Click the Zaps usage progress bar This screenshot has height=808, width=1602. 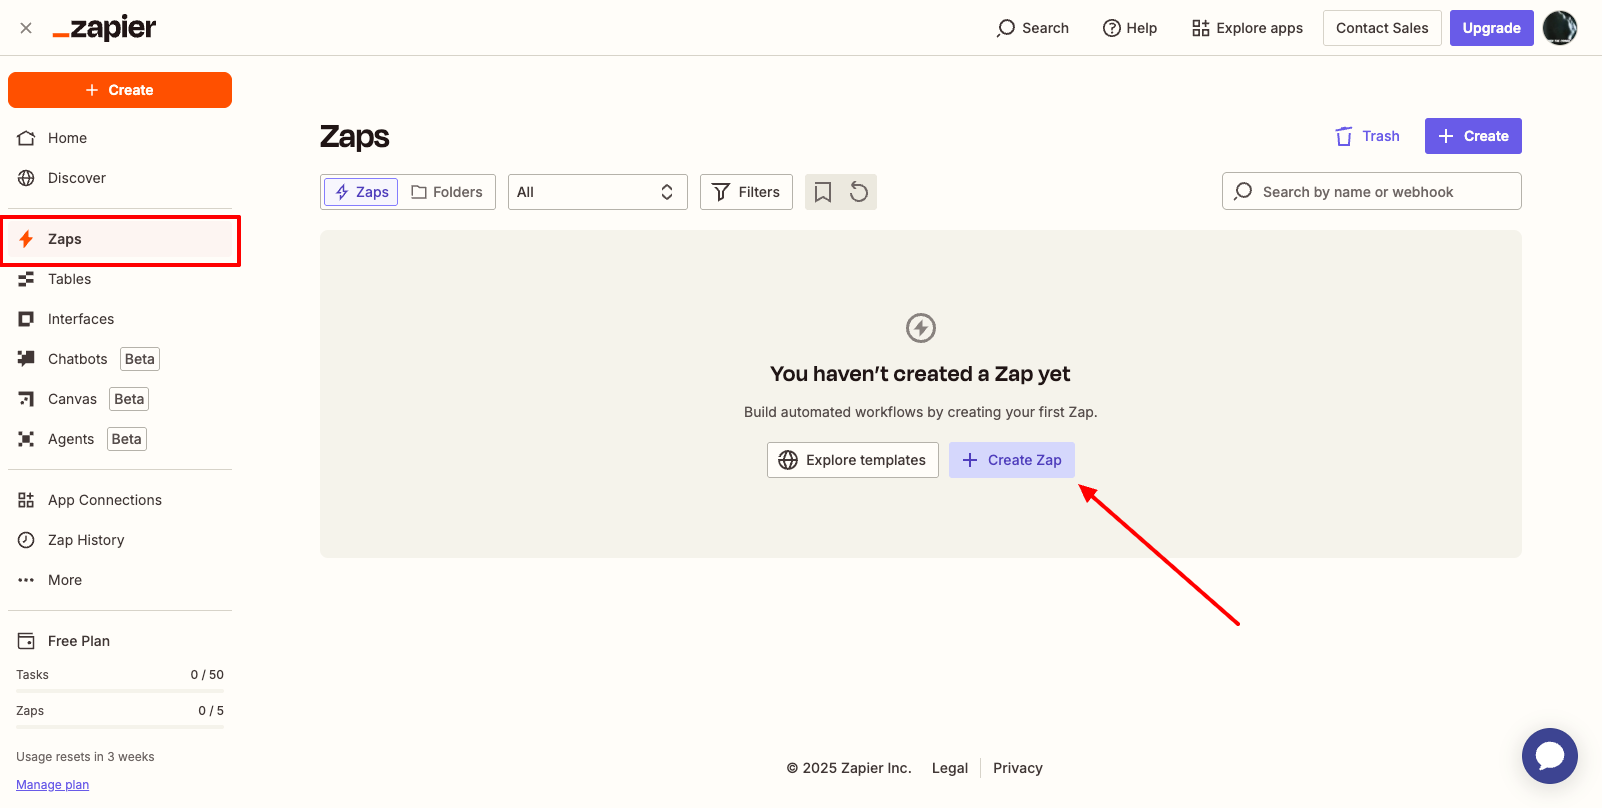click(120, 727)
